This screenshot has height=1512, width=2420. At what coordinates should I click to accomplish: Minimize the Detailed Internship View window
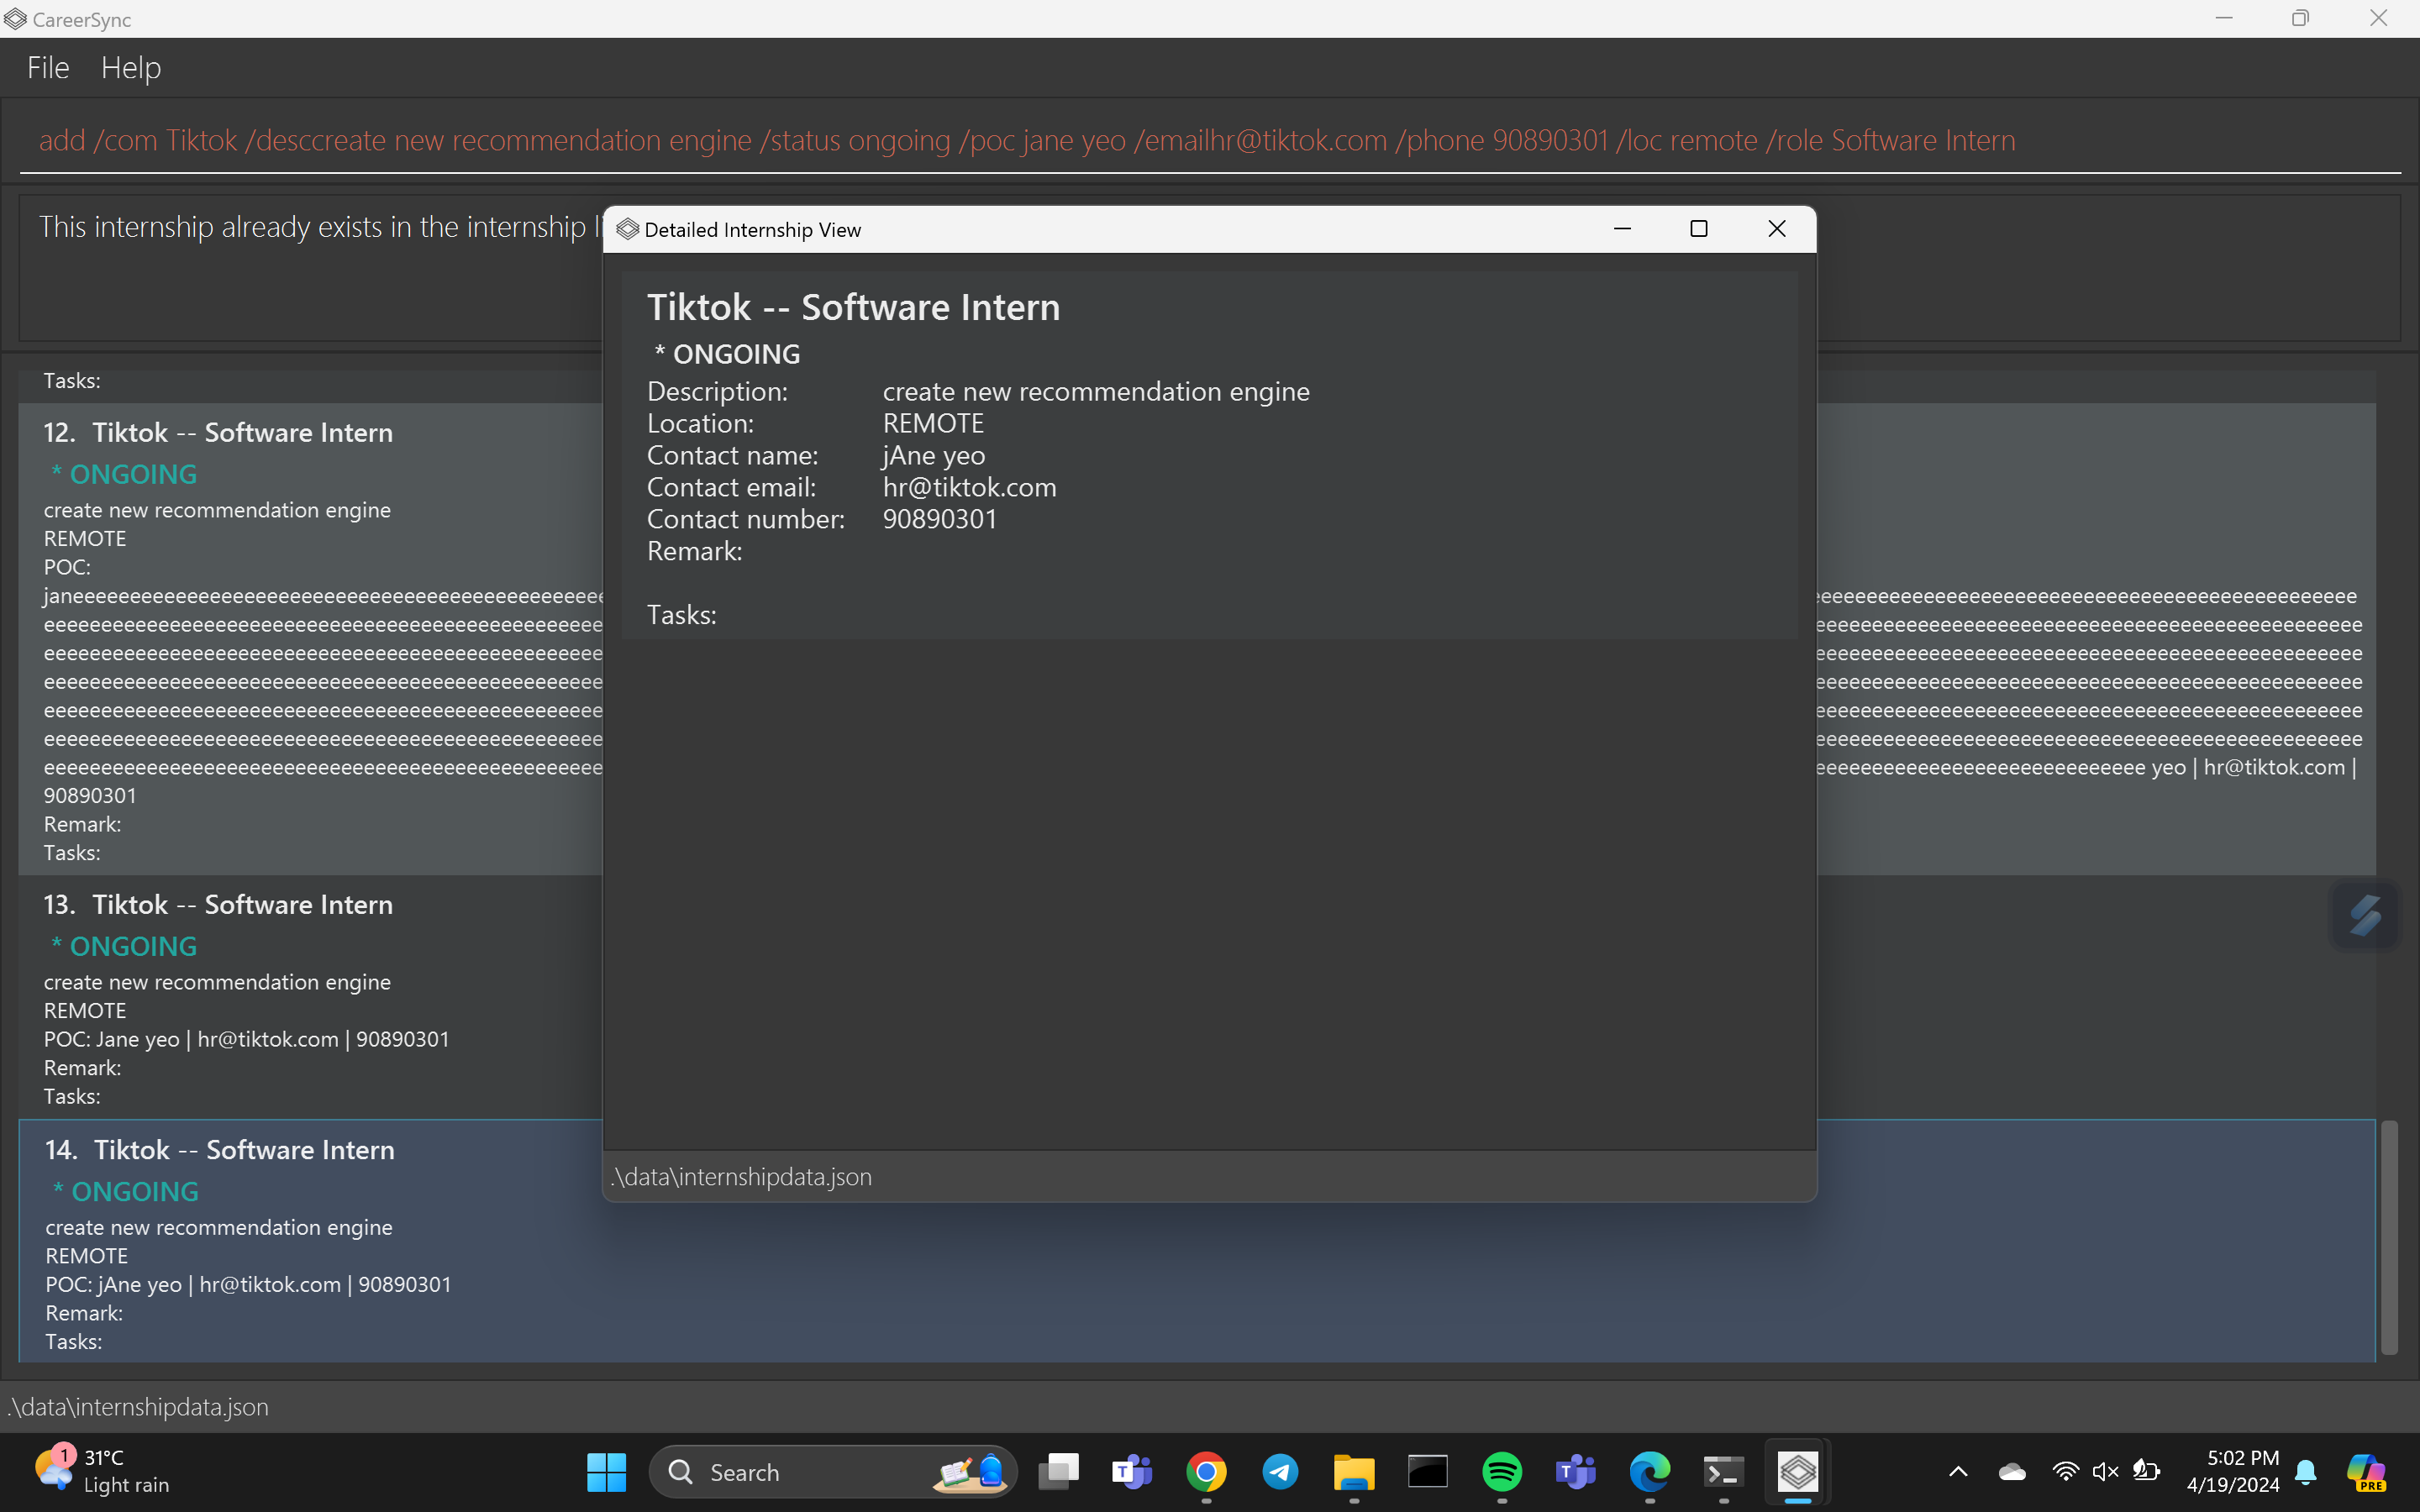[1622, 229]
